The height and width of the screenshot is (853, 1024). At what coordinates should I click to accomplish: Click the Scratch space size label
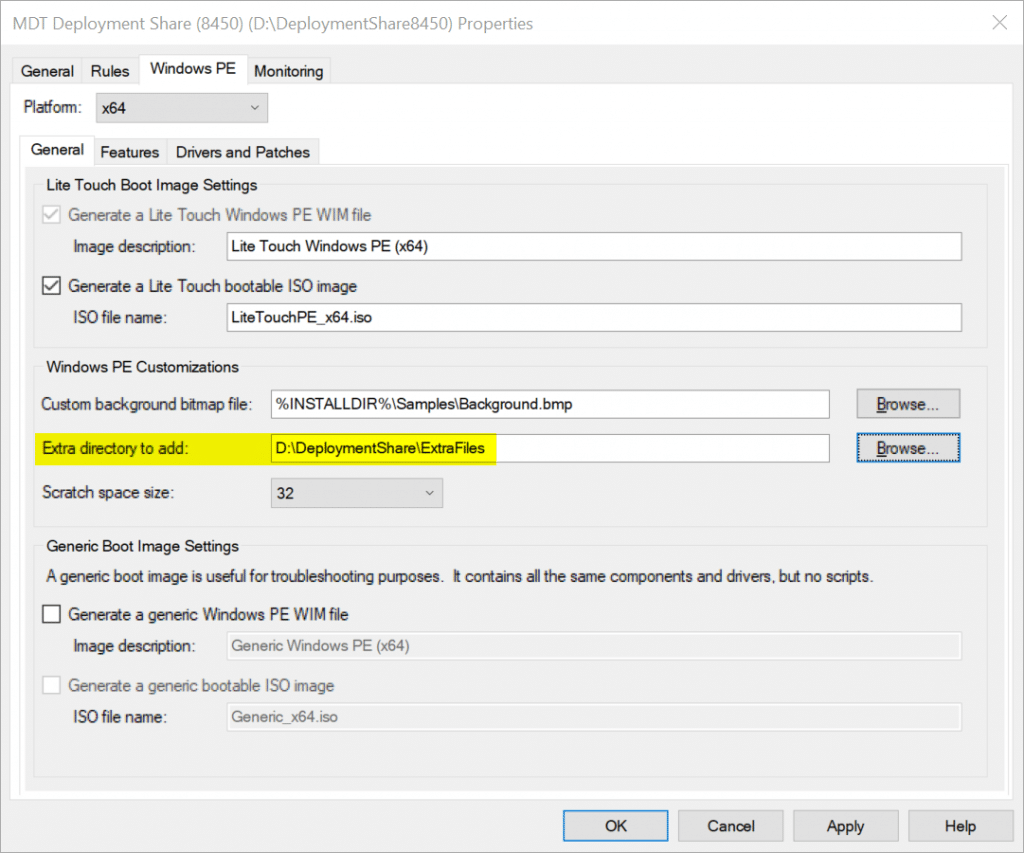tap(108, 492)
